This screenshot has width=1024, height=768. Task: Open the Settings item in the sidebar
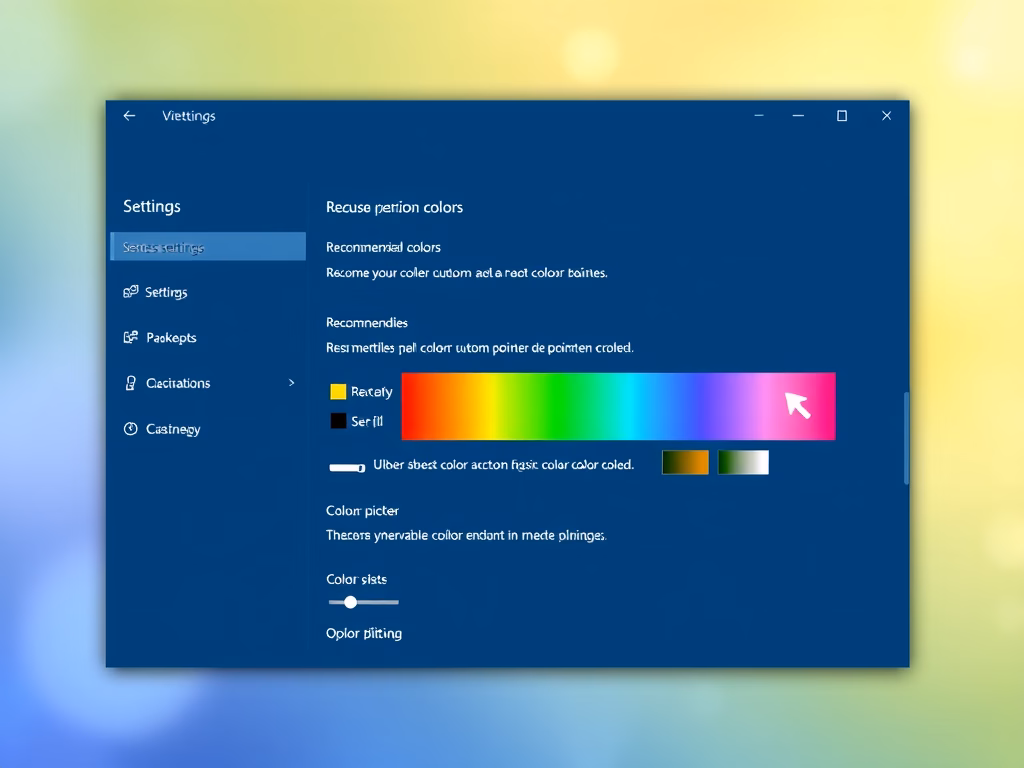[x=166, y=292]
